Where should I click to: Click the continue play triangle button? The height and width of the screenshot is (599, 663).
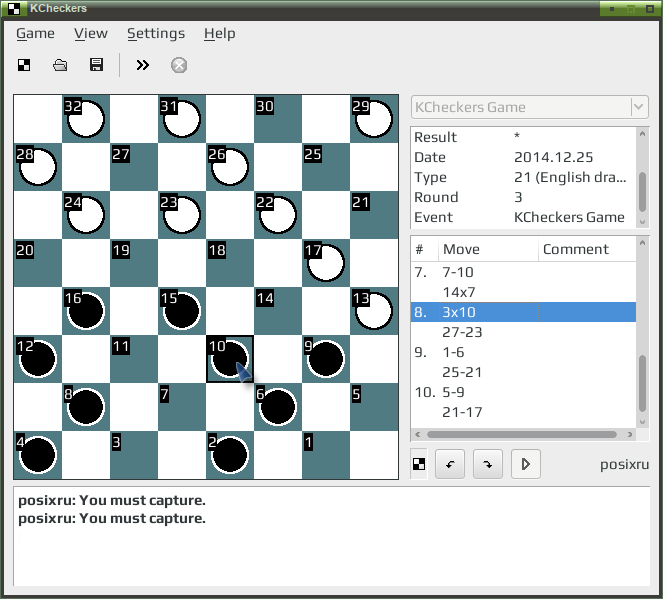pos(526,464)
